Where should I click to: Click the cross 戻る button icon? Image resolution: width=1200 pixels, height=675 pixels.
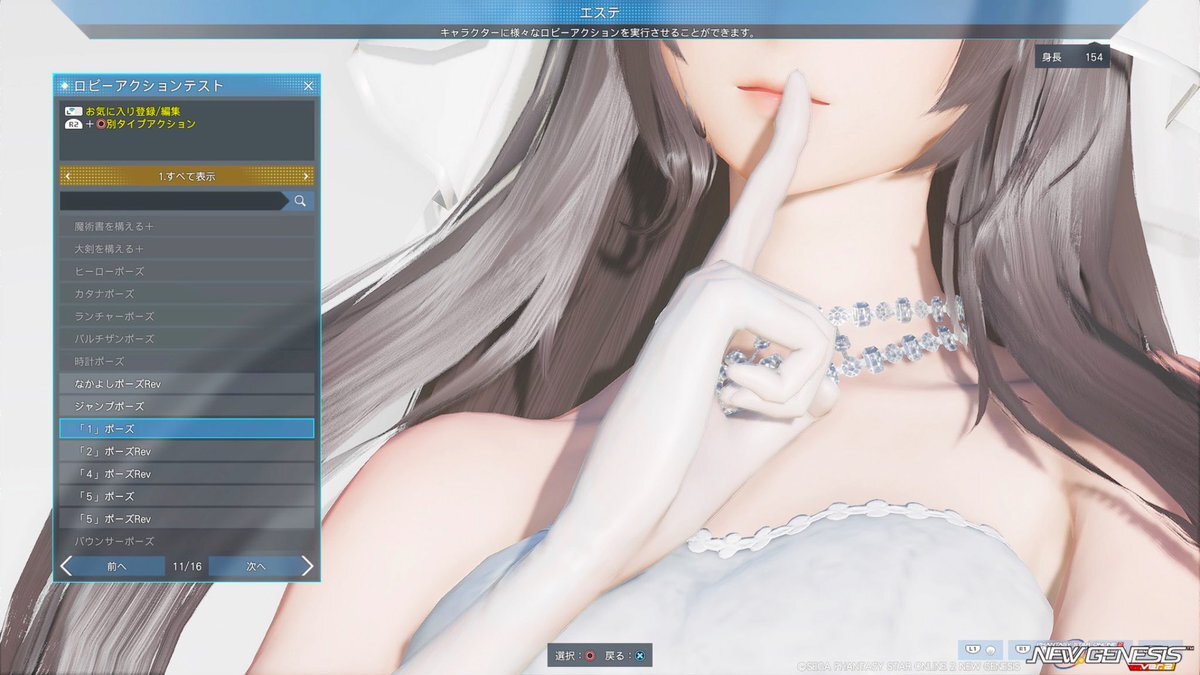tap(640, 656)
